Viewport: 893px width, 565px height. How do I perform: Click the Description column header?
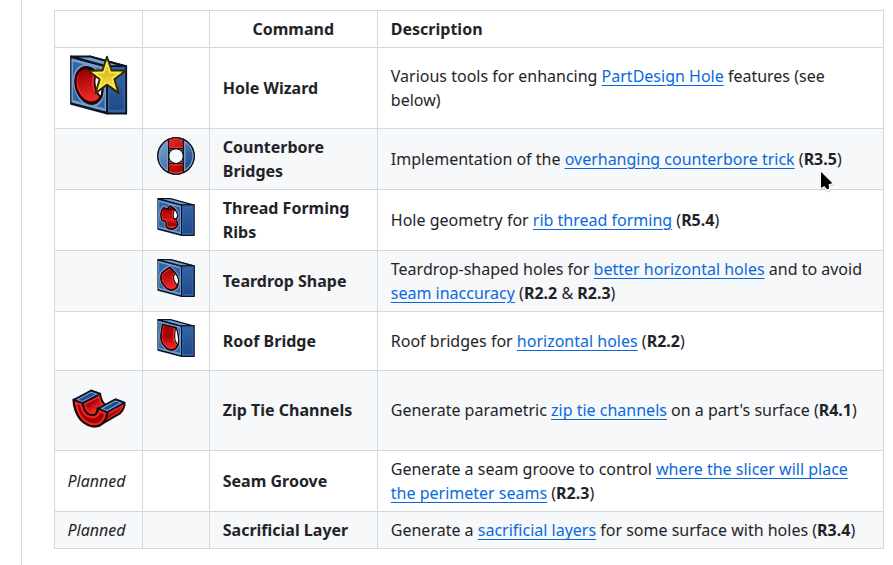pos(436,29)
